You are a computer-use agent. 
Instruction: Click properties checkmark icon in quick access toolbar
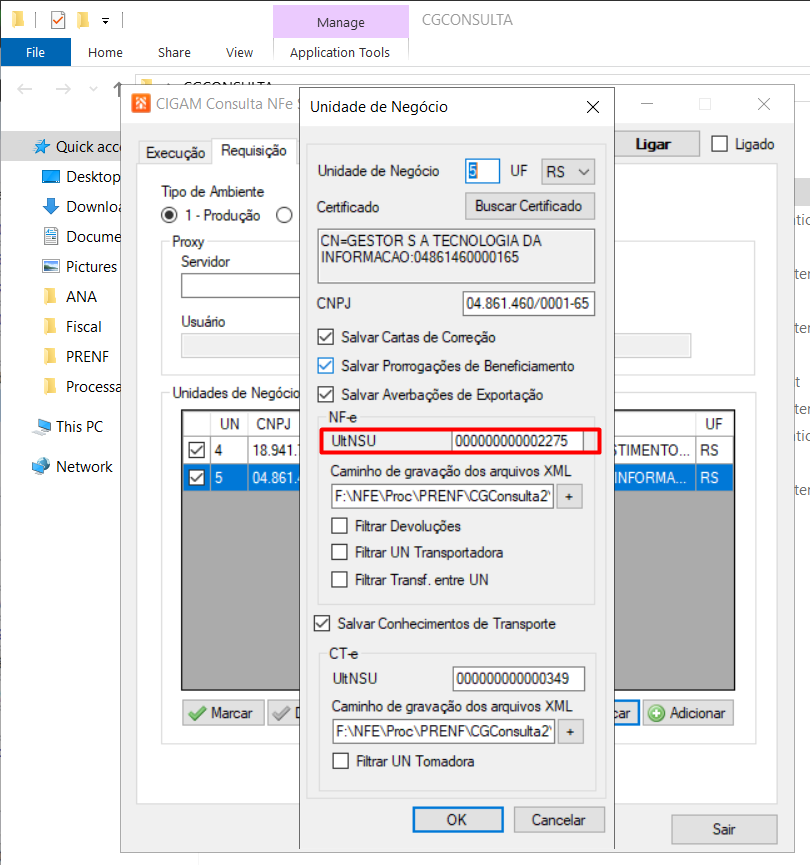(x=57, y=20)
